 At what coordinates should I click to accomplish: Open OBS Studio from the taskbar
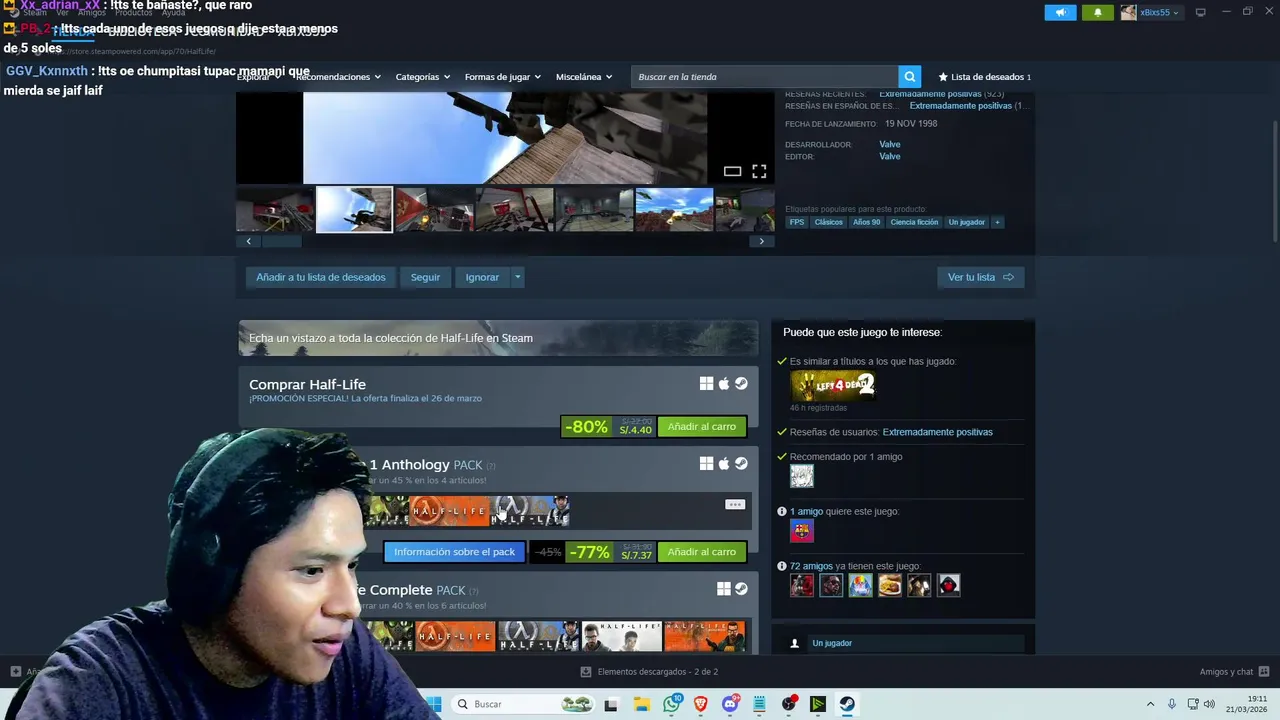789,704
